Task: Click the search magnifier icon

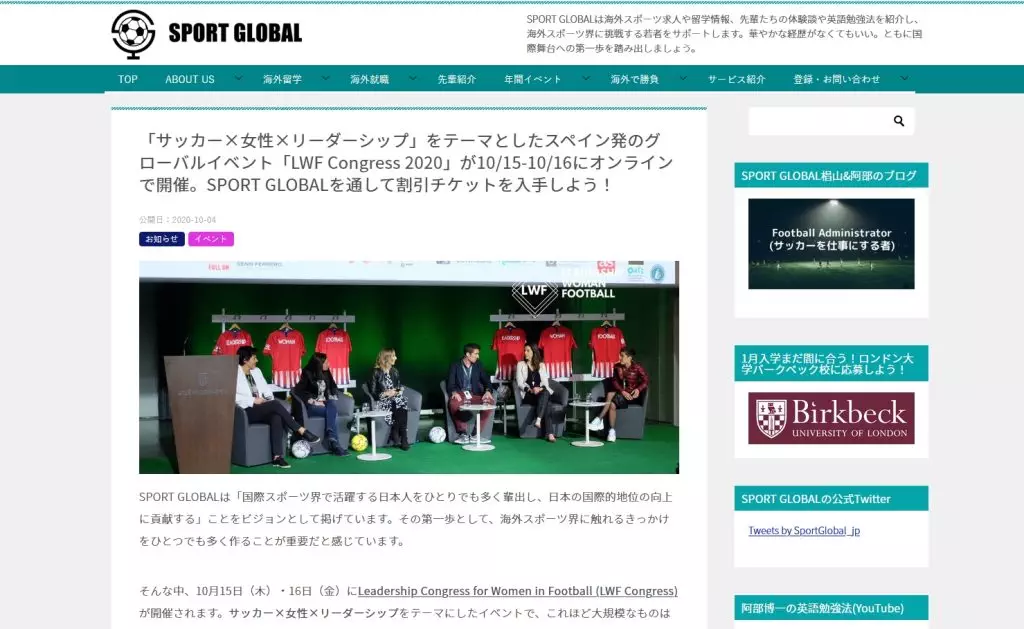Action: click(898, 121)
